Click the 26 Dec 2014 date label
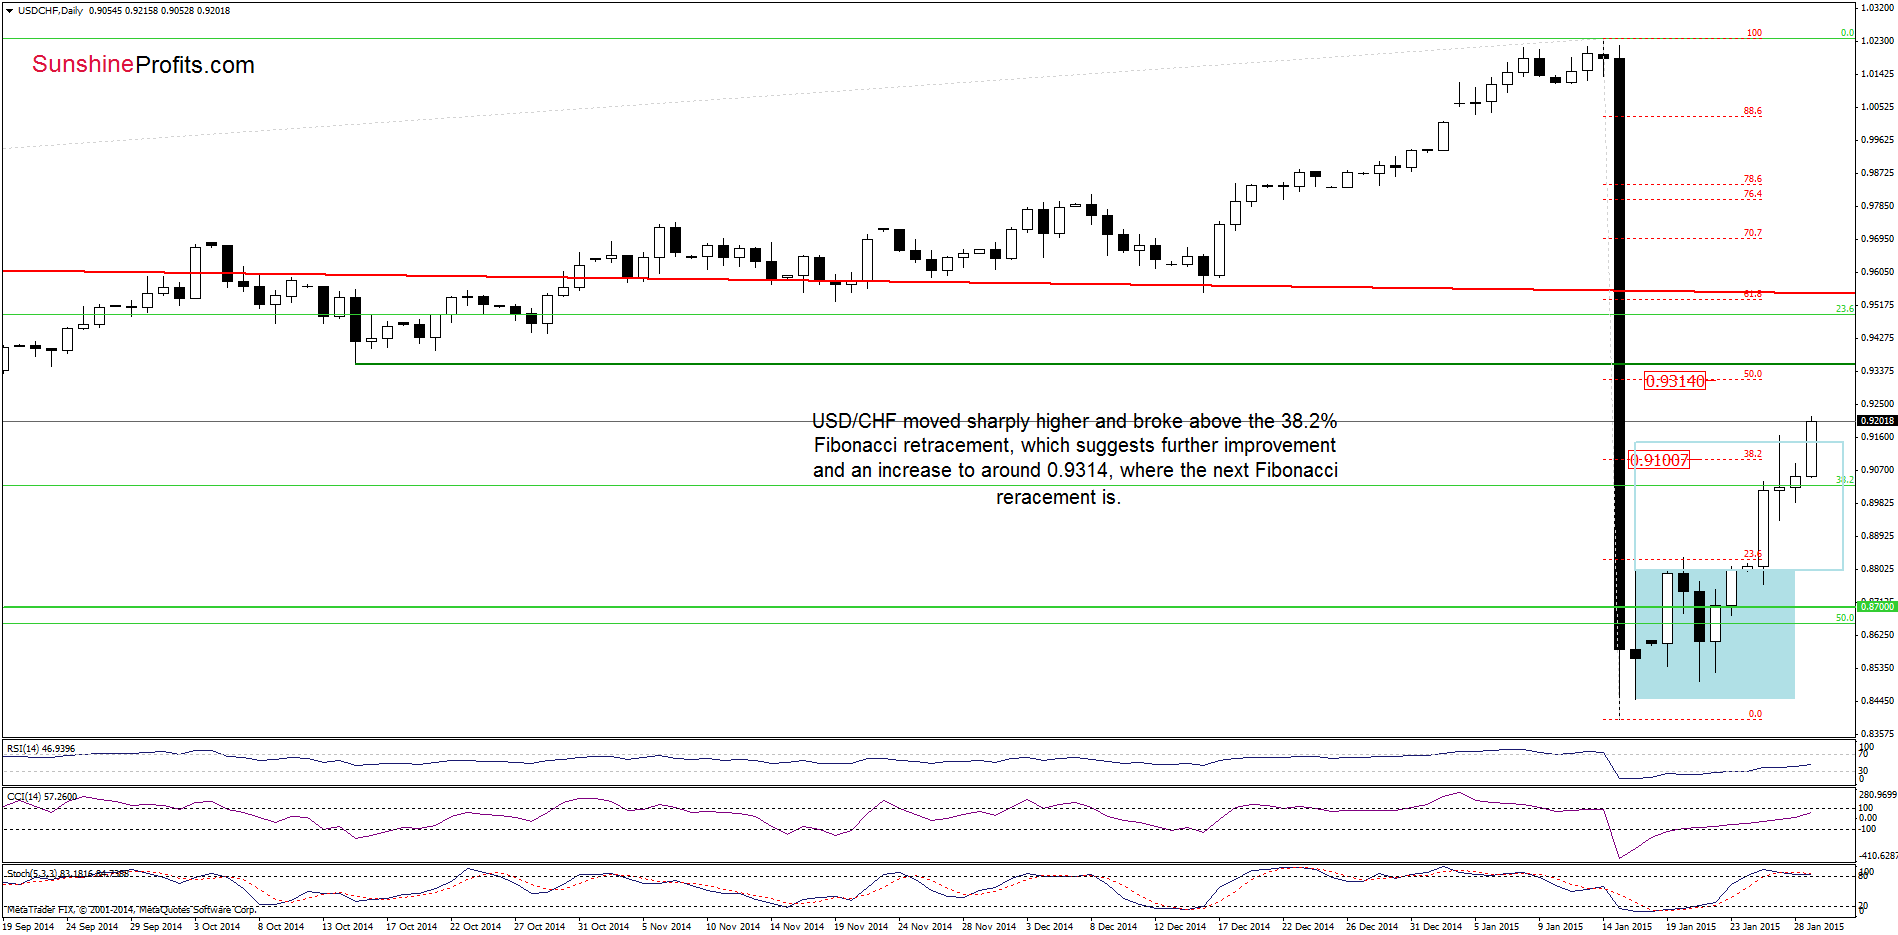This screenshot has width=1898, height=935. [1371, 926]
